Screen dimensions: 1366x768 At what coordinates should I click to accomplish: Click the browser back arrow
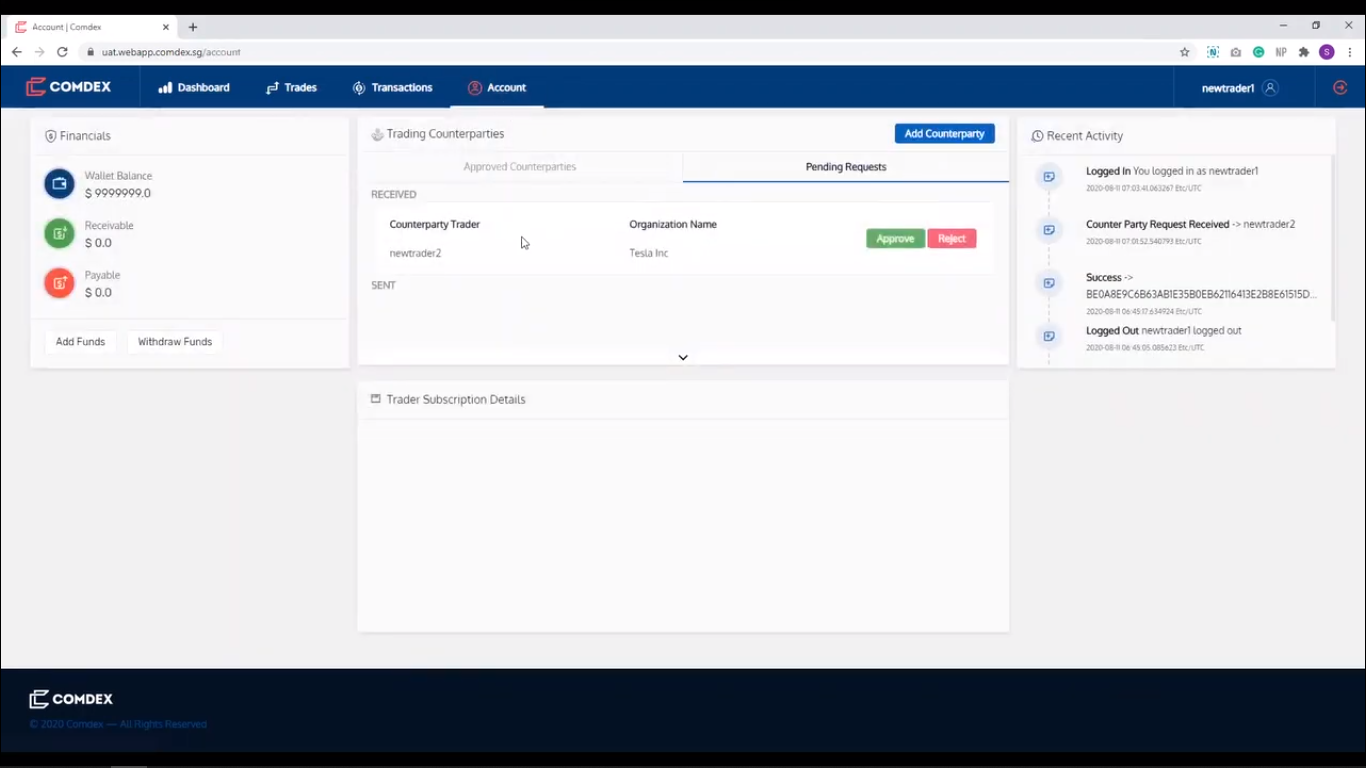click(17, 52)
